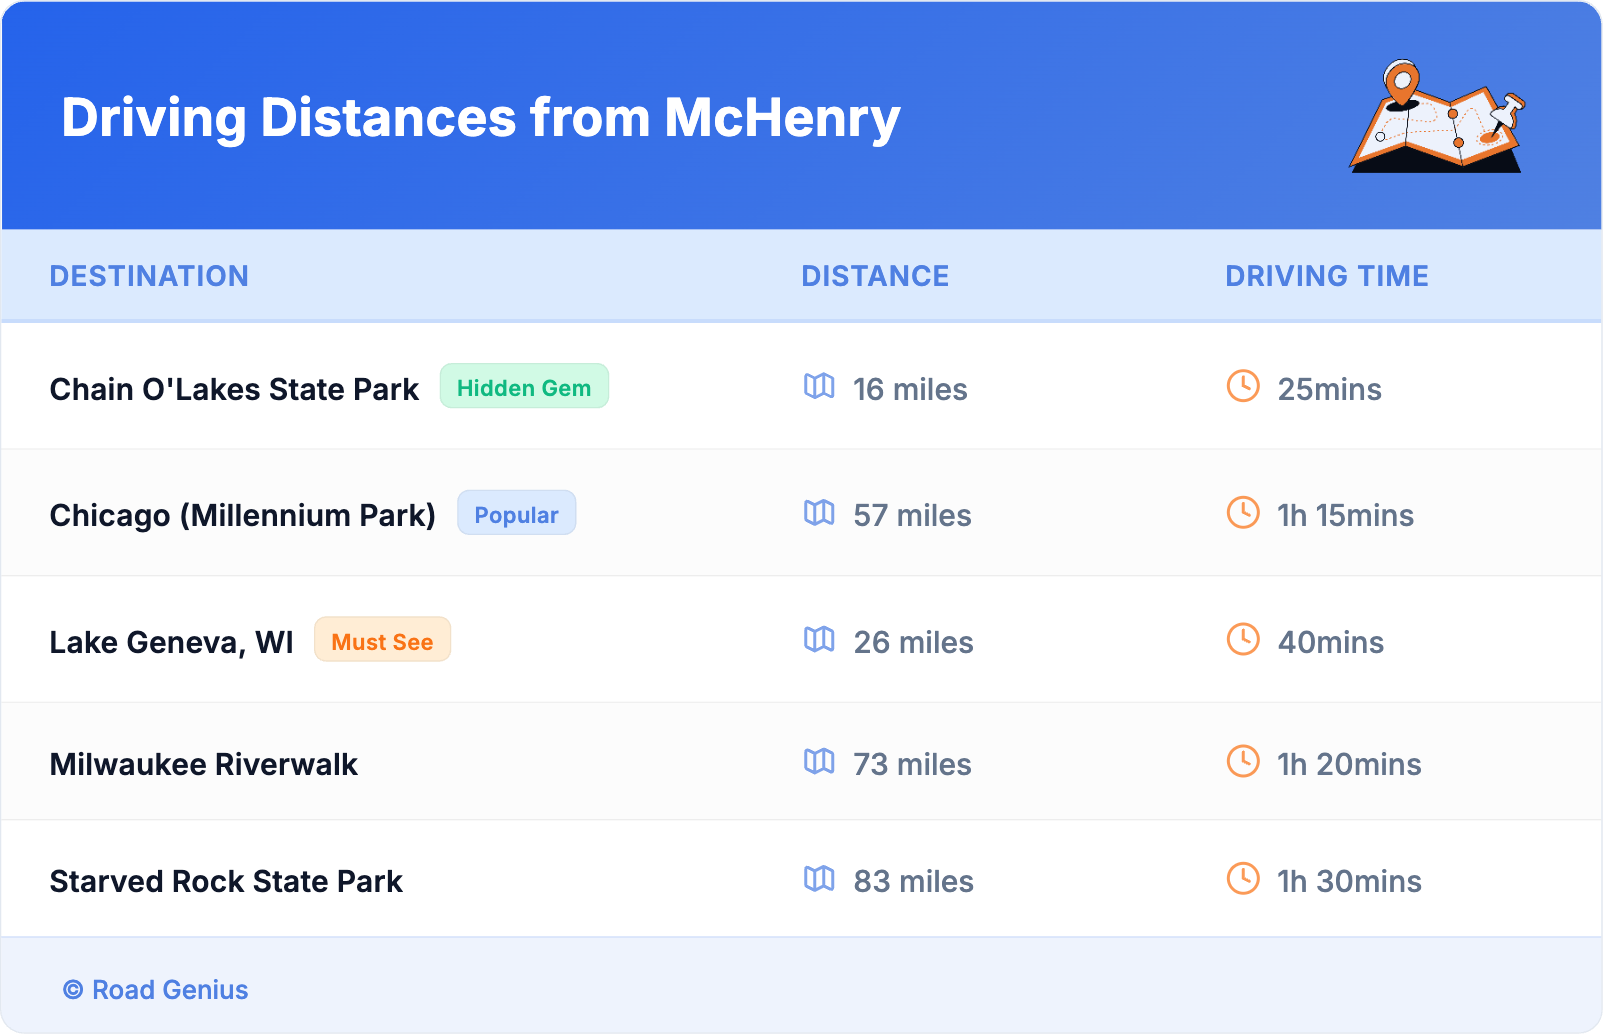Click the clock icon beside 40mins
The width and height of the screenshot is (1604, 1034).
coord(1243,639)
